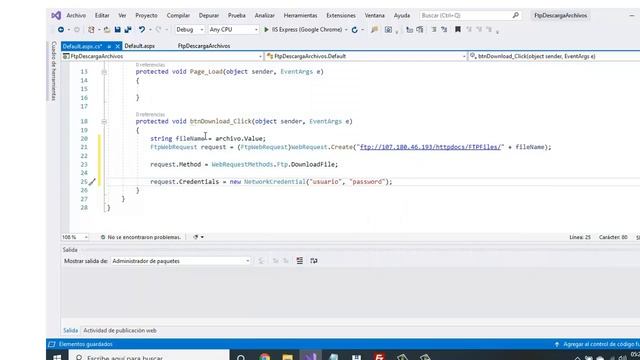Open the Ayuda menu
Screen dimensions: 640x360
[402, 16]
